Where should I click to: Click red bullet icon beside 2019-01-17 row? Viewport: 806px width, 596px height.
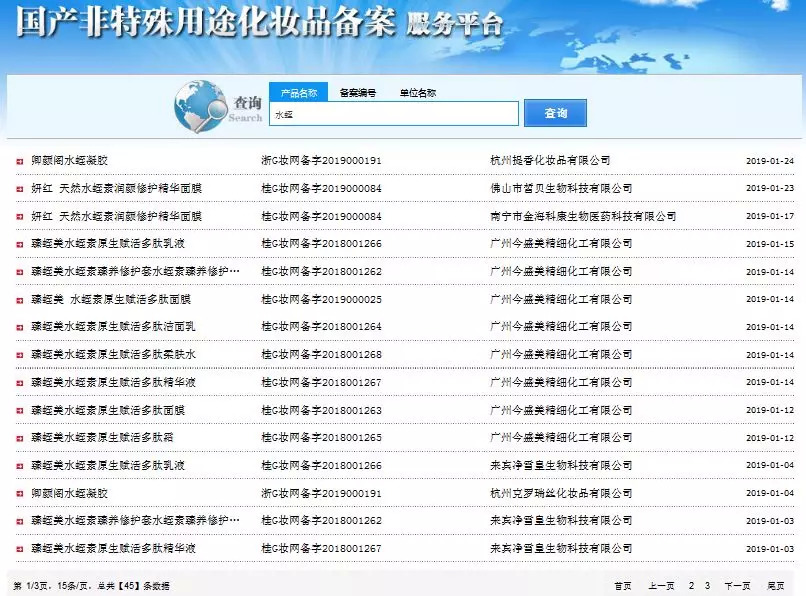[x=20, y=217]
